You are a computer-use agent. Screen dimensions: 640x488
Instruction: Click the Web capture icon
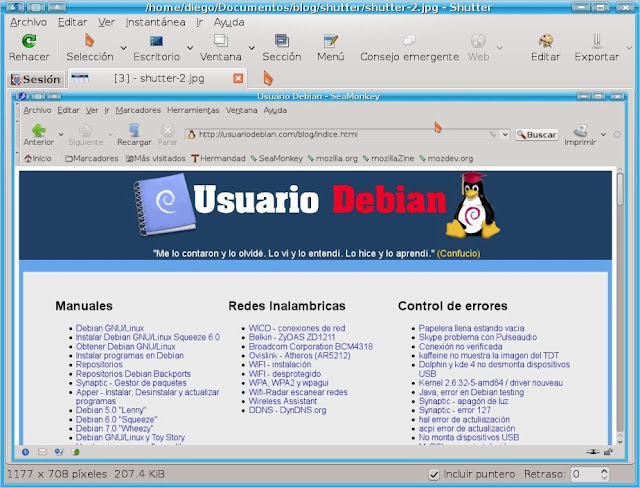pos(478,40)
